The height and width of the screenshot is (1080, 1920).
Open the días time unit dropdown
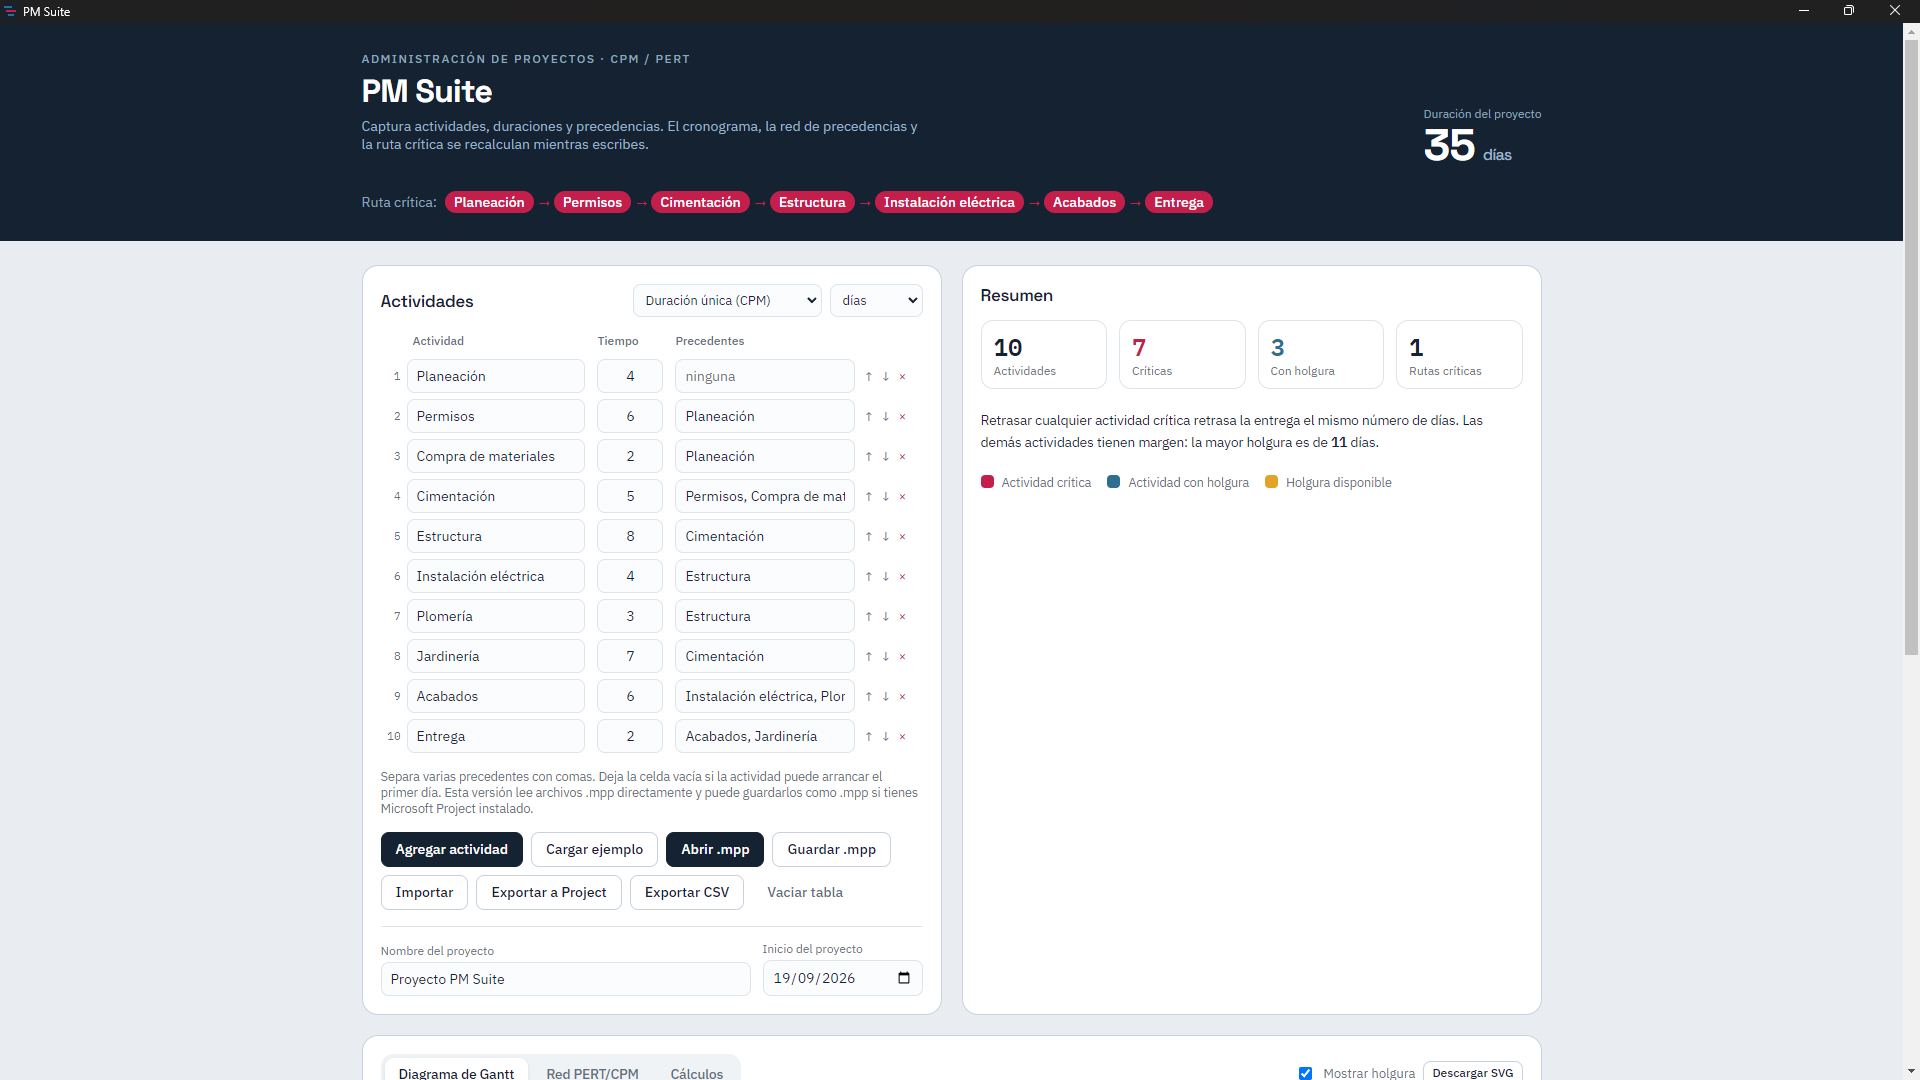point(876,301)
